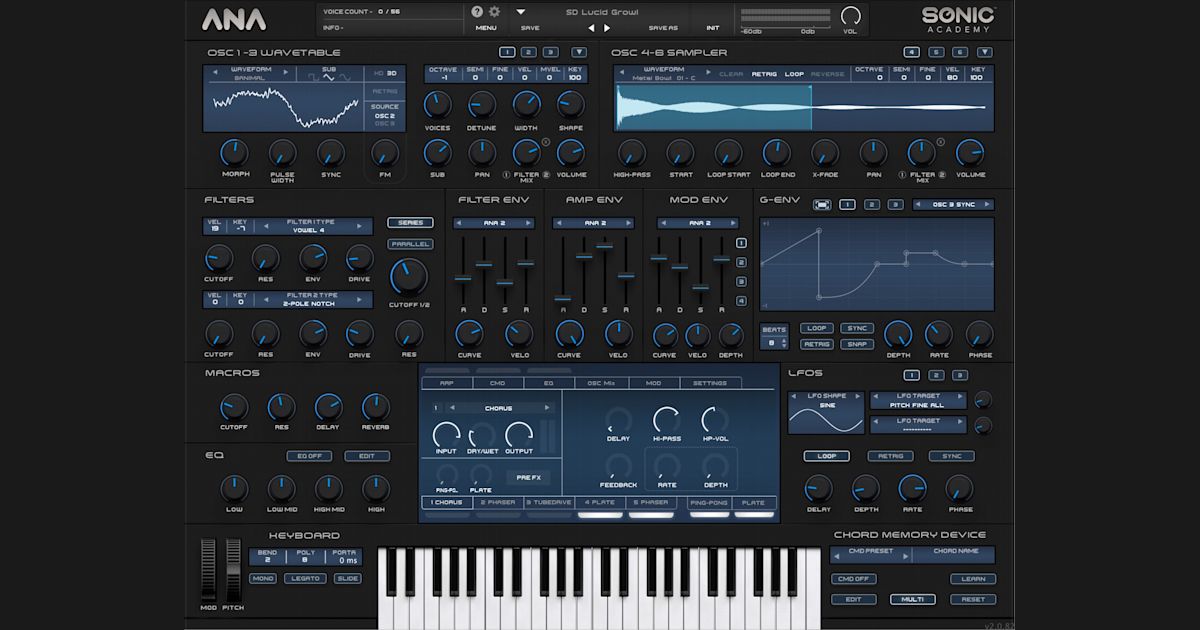Click the sampler HIGH-PASS knob

[x=632, y=153]
